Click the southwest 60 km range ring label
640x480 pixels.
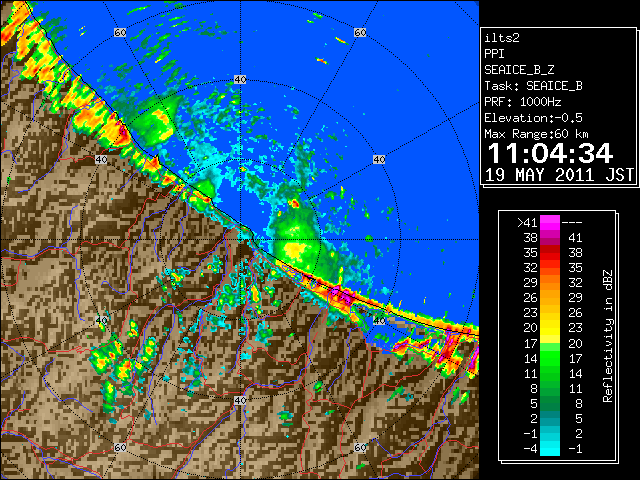[x=120, y=448]
